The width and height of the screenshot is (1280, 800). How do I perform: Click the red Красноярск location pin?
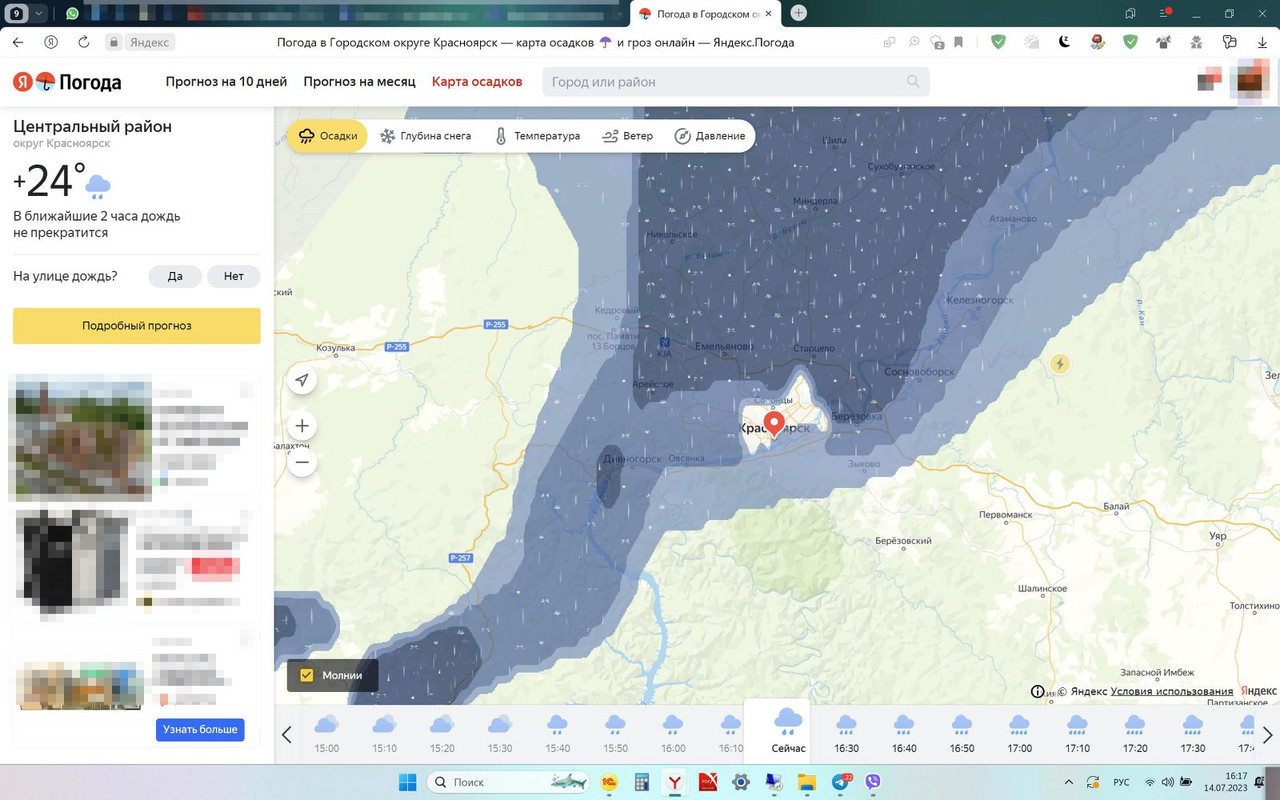coord(773,424)
